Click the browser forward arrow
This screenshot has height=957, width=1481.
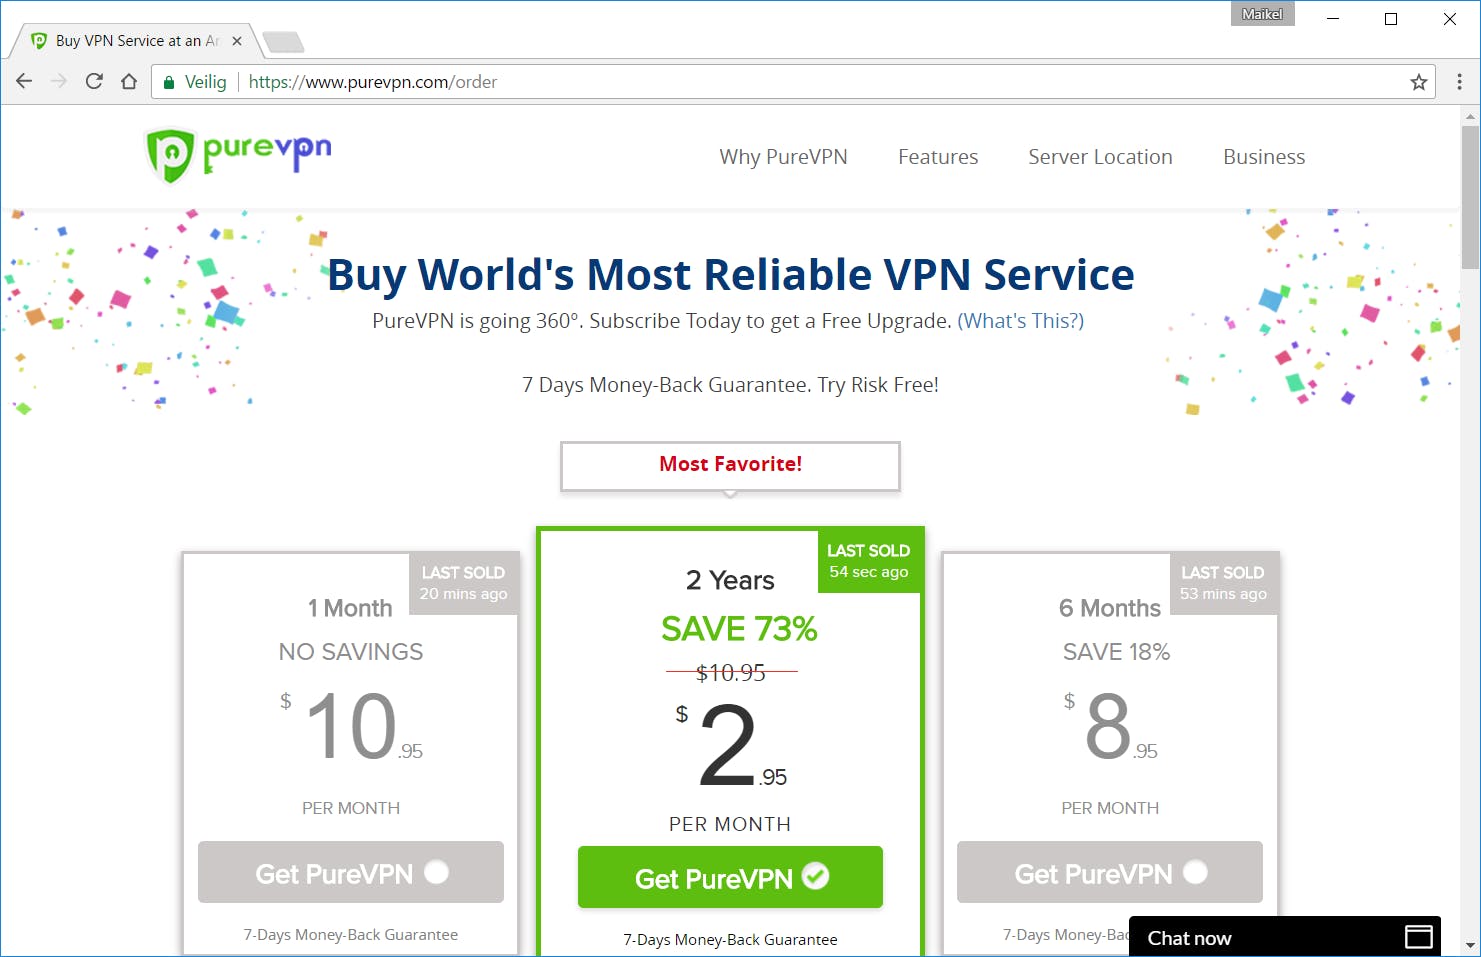coord(59,82)
